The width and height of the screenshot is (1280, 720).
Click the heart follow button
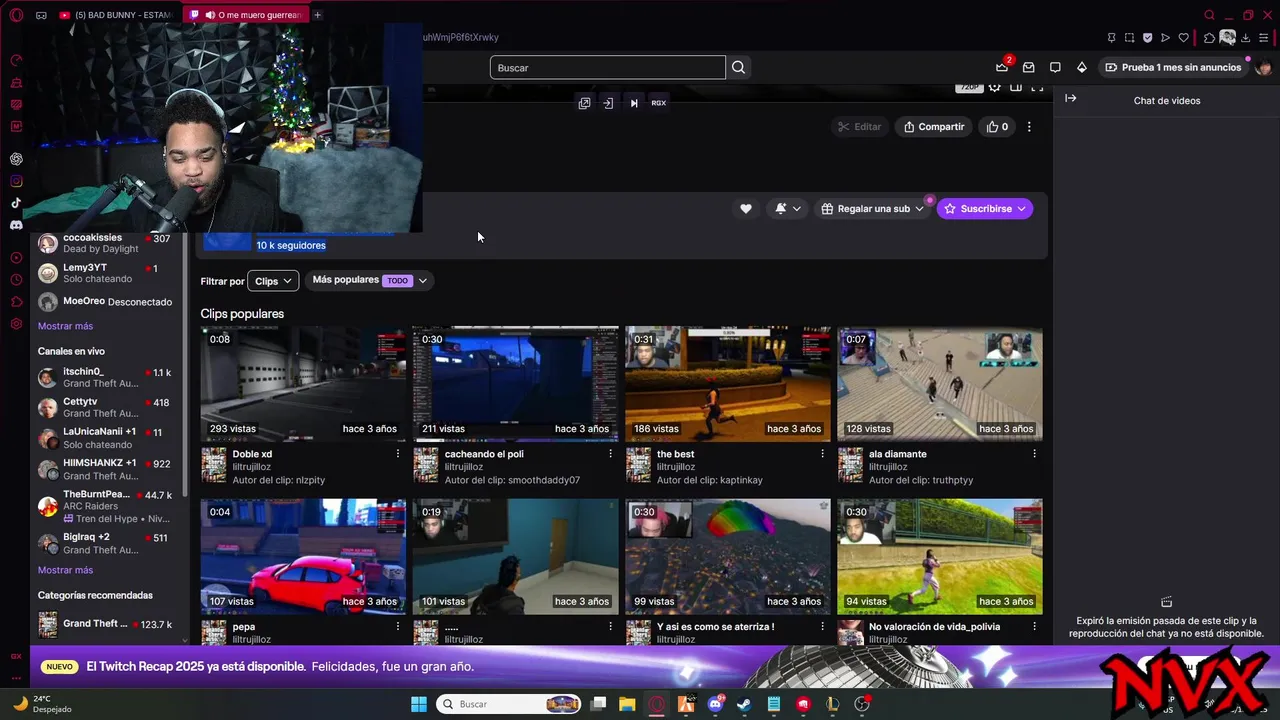pyautogui.click(x=745, y=209)
